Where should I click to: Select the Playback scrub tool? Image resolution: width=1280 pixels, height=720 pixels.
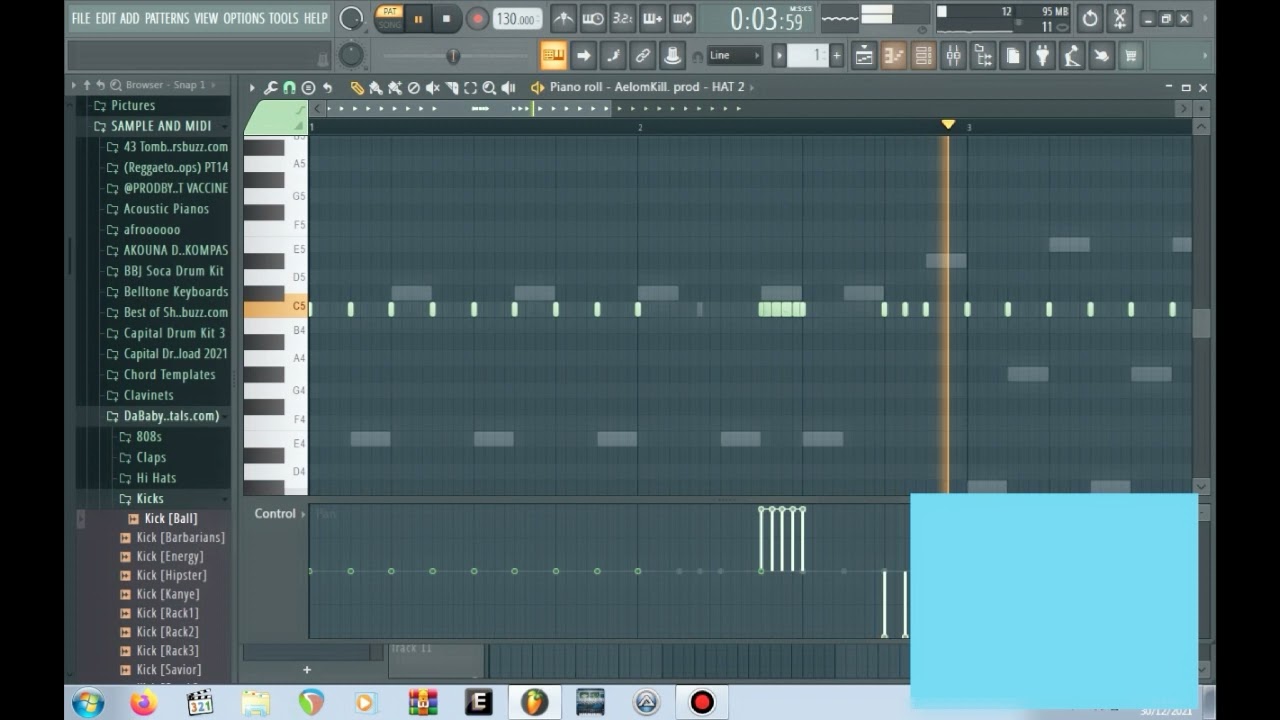[x=509, y=88]
